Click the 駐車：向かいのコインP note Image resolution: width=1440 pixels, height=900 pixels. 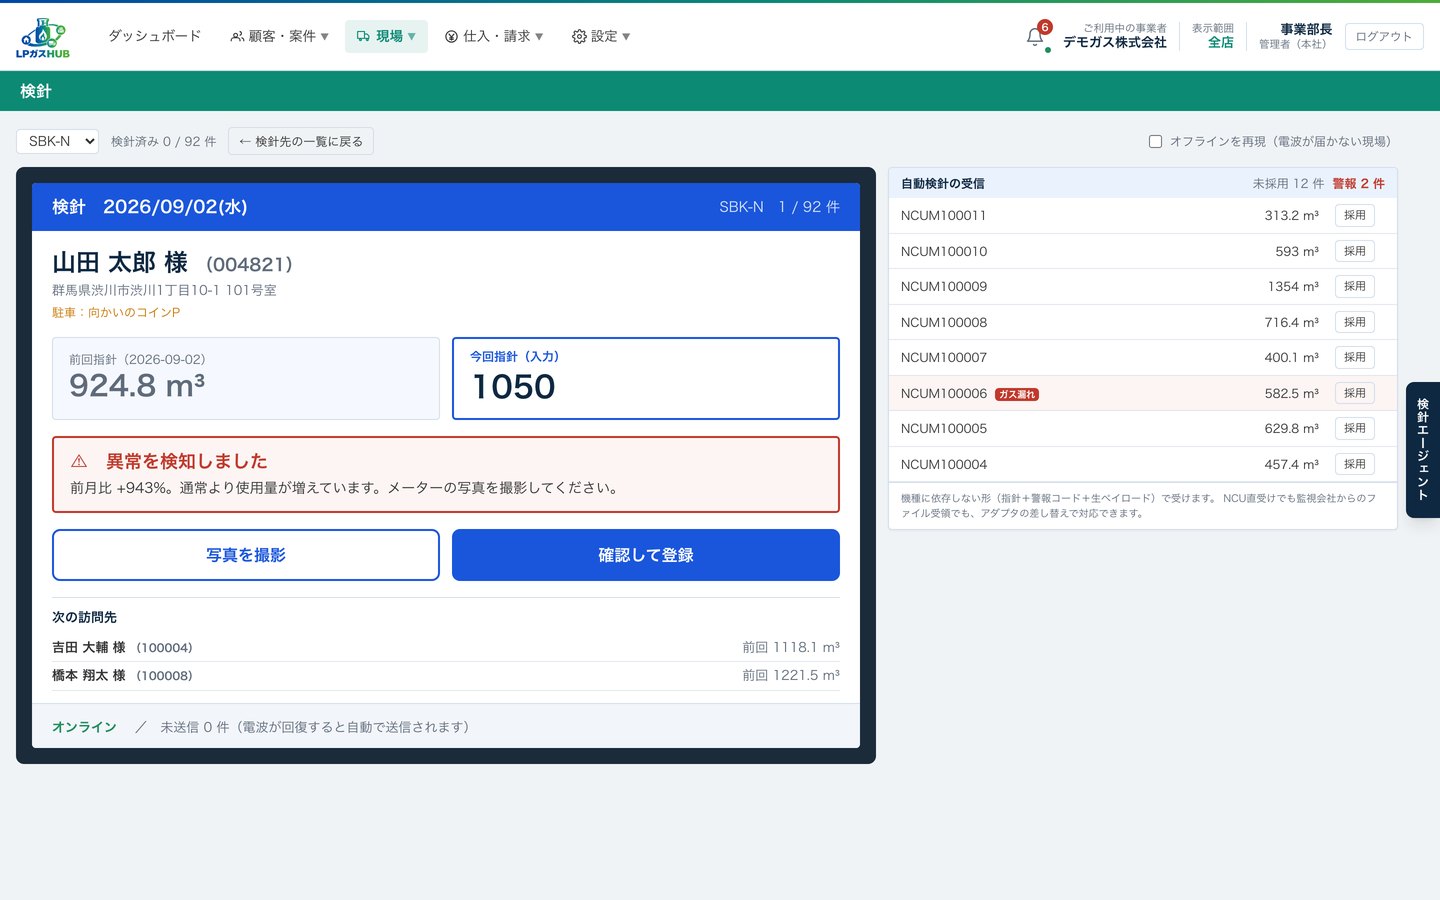tap(116, 312)
